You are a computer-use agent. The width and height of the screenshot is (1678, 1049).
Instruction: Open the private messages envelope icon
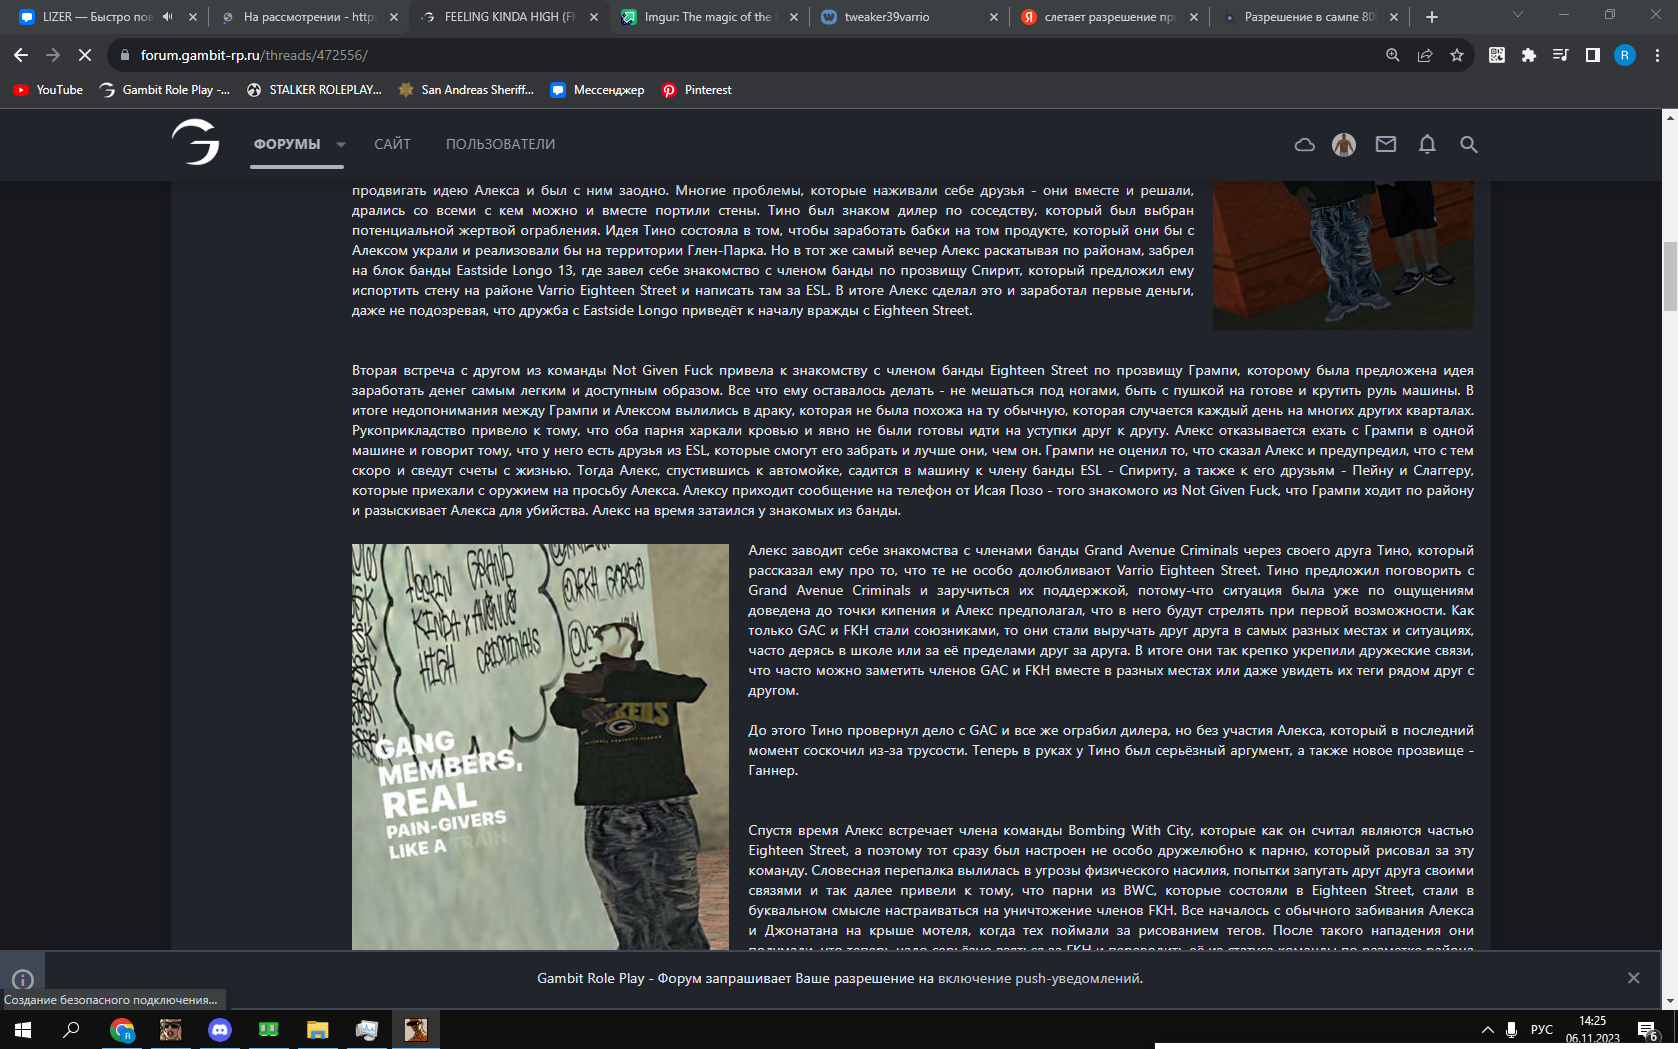tap(1385, 145)
